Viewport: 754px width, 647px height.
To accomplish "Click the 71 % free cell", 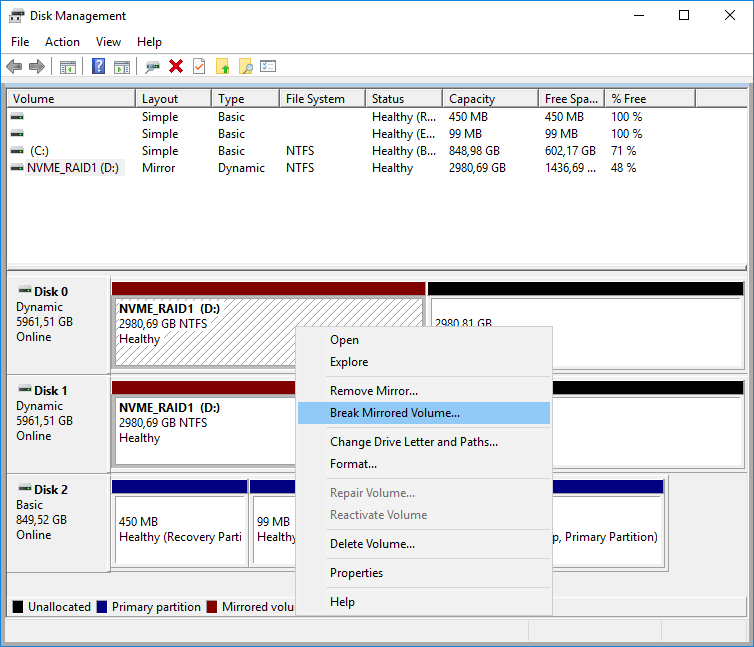I will point(624,151).
